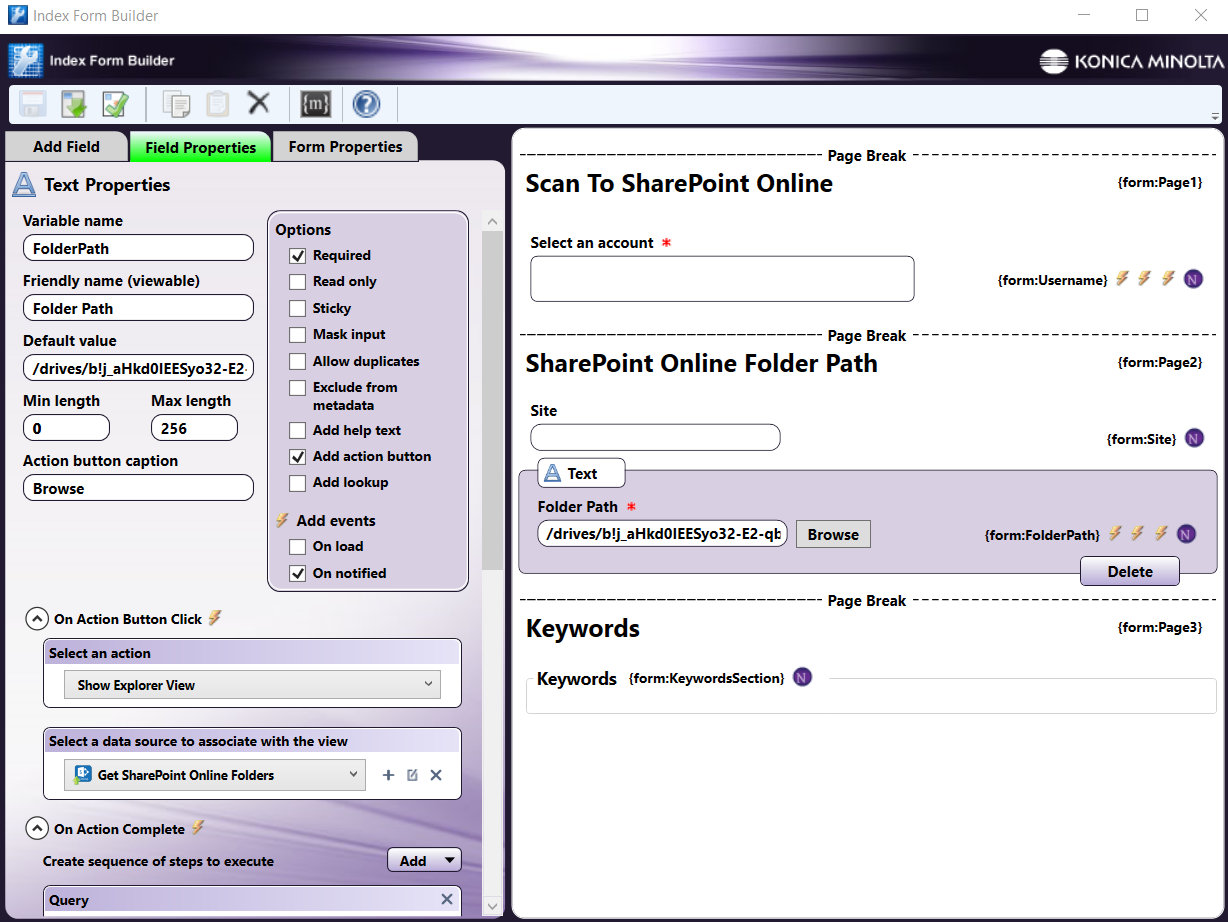1228x922 pixels.
Task: Click first lightning bolt beside {form:FolderPath}
Action: [x=1116, y=533]
